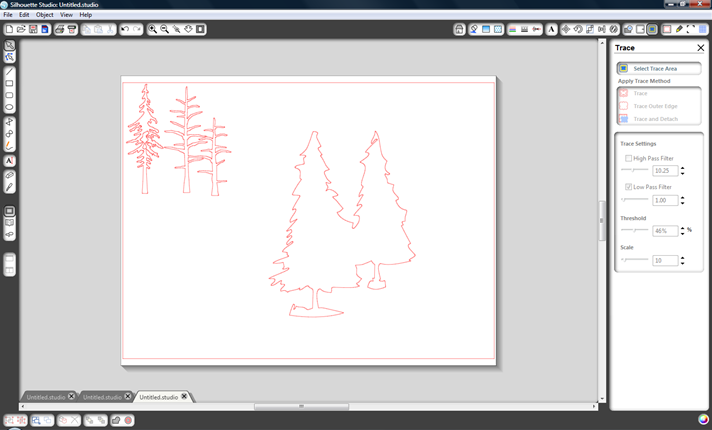Click the Scale value field showing 10
712x430 pixels.
pyautogui.click(x=665, y=260)
